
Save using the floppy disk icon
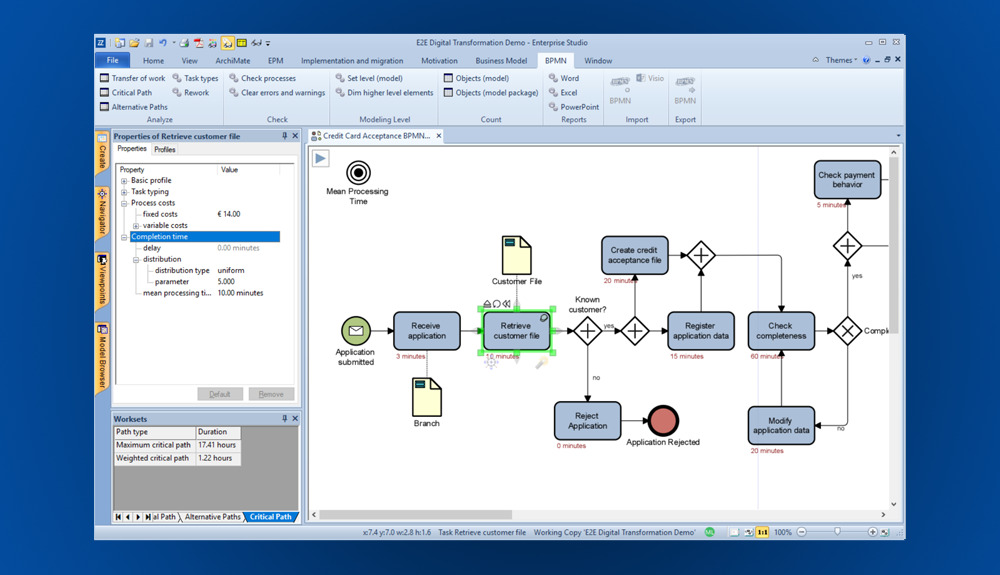tap(149, 43)
